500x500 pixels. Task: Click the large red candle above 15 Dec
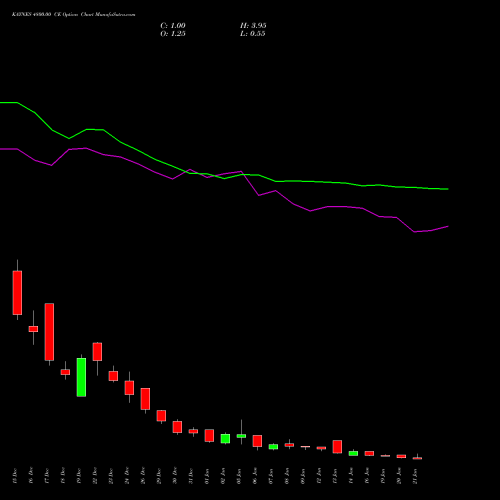(x=17, y=293)
